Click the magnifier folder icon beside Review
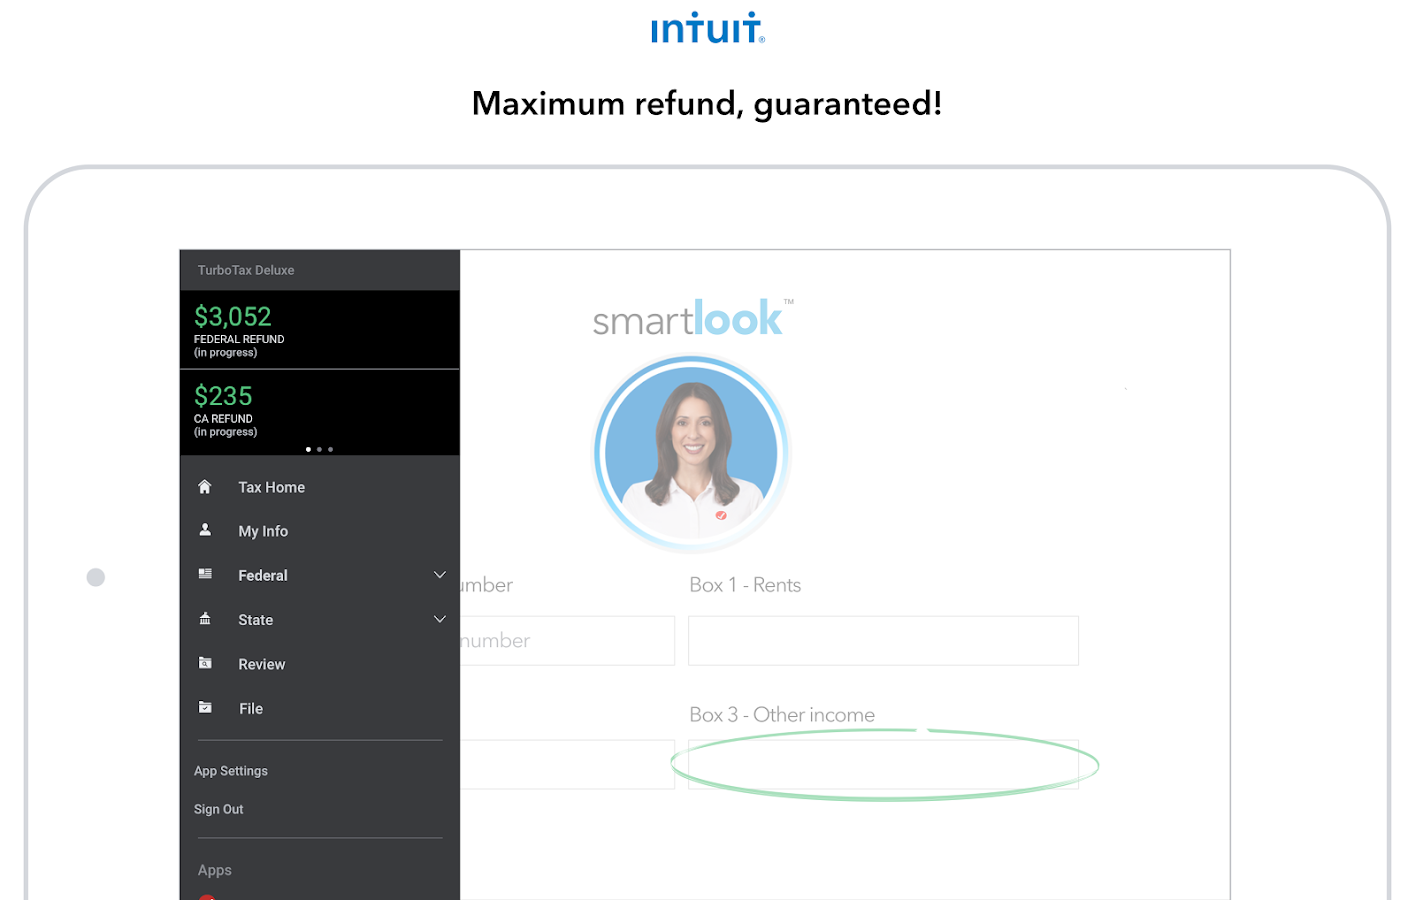The height and width of the screenshot is (900, 1415). 205,663
